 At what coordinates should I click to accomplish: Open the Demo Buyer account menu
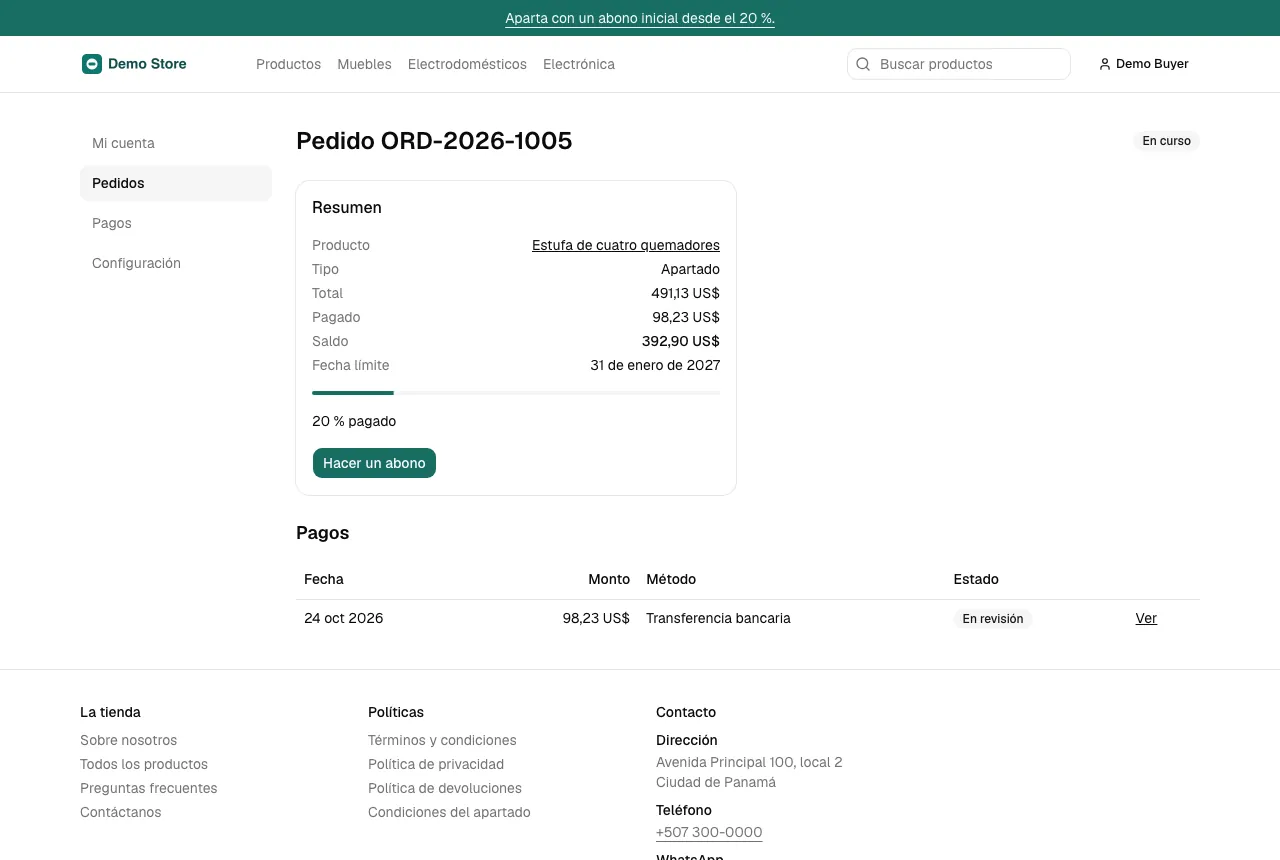1144,64
